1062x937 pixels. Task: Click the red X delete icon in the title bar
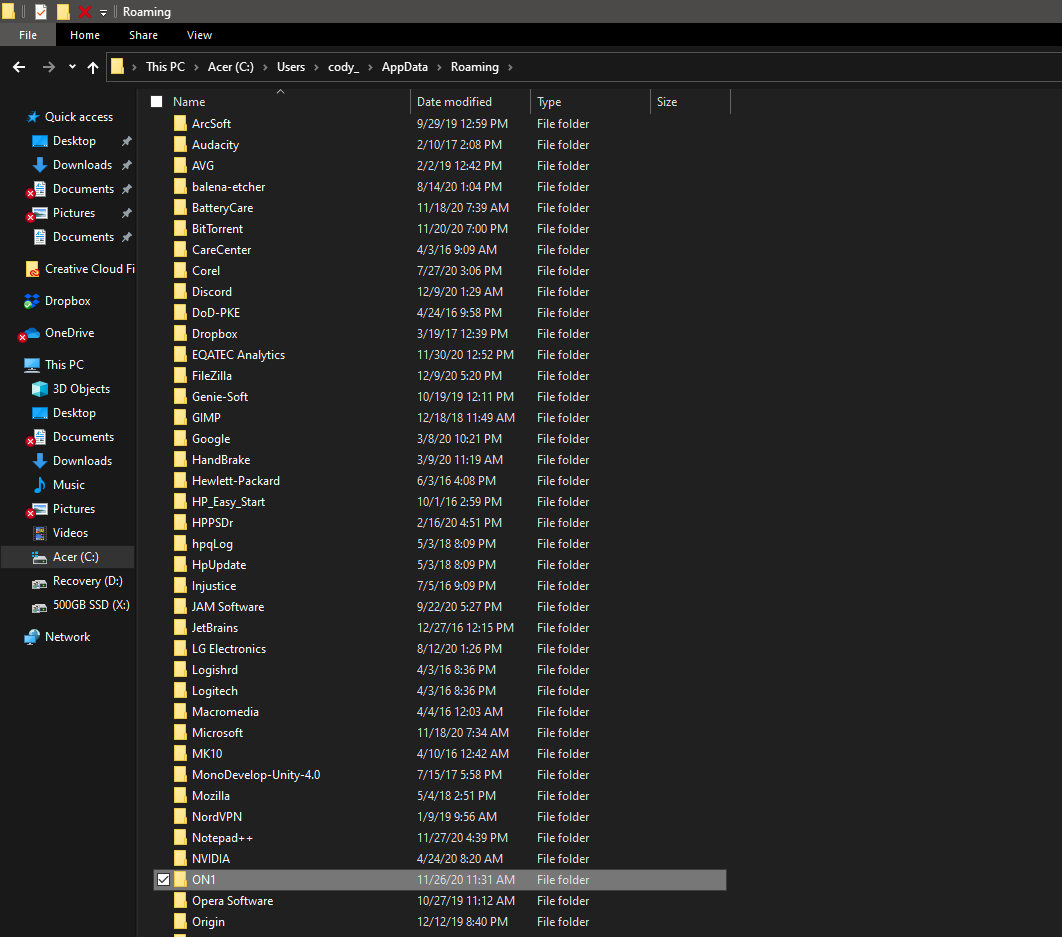[x=85, y=12]
